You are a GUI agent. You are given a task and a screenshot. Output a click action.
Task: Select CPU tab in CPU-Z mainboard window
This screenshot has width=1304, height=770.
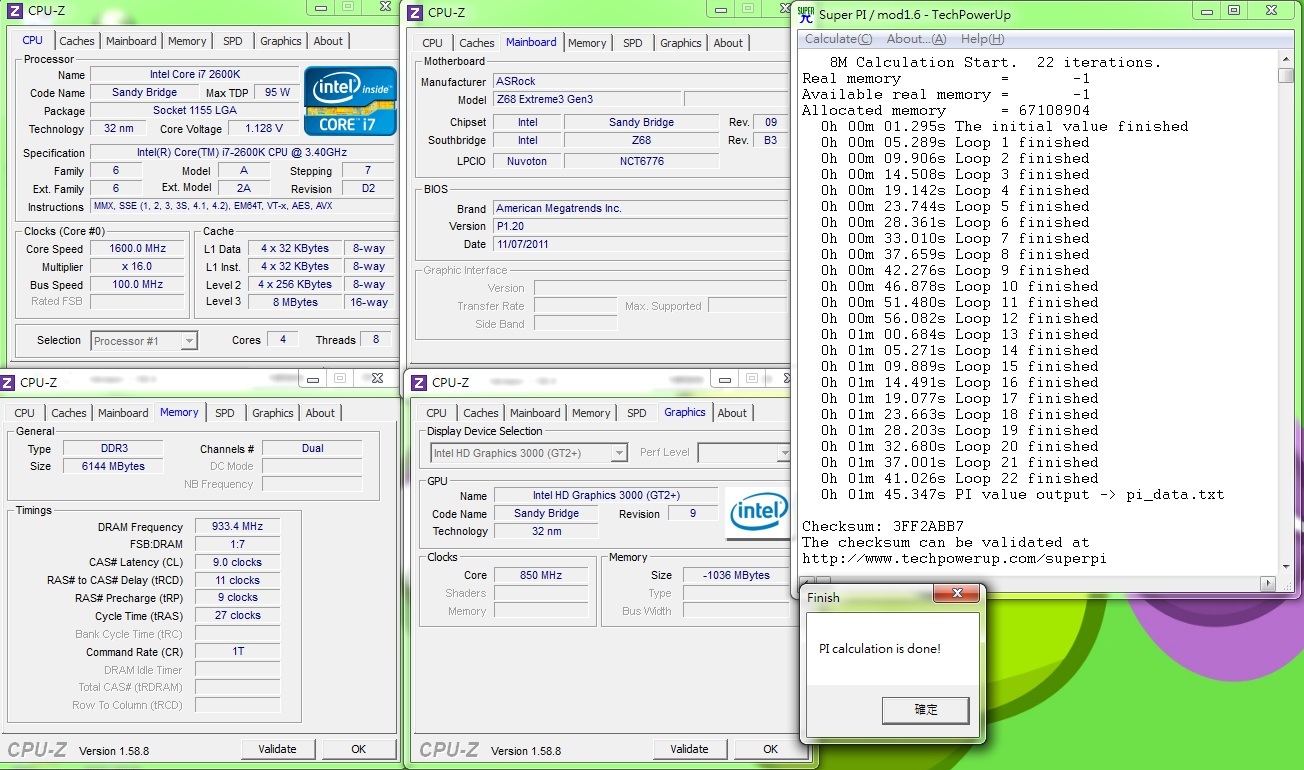click(x=432, y=43)
